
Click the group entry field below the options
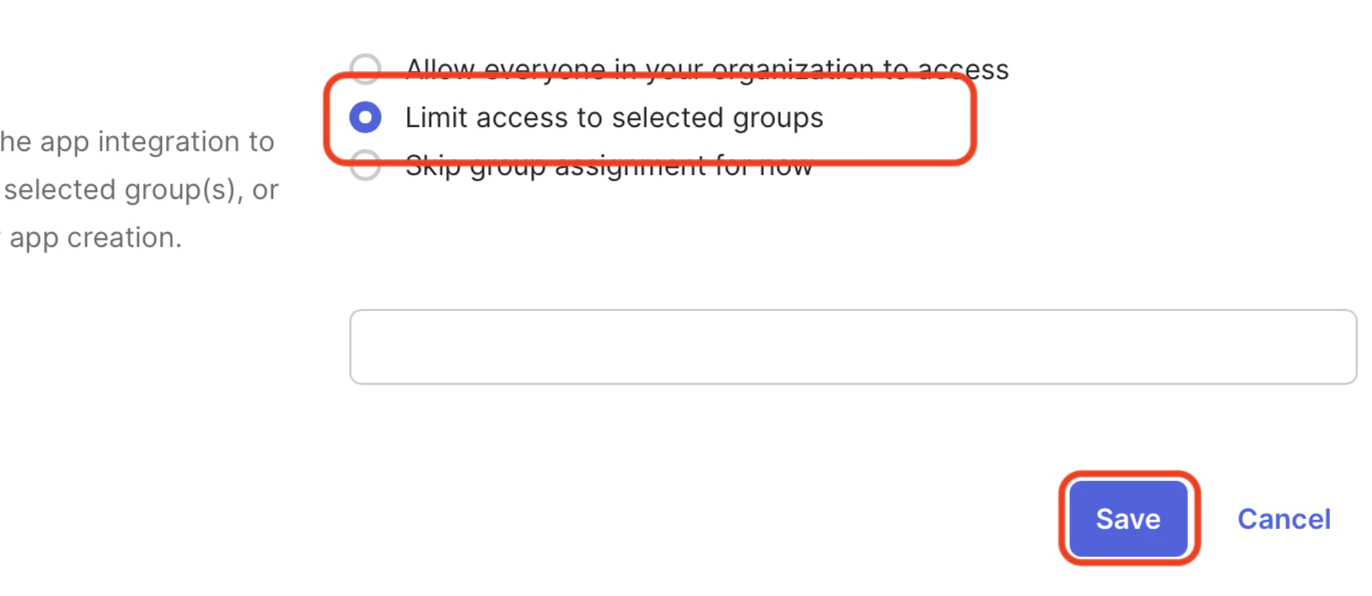click(x=852, y=346)
